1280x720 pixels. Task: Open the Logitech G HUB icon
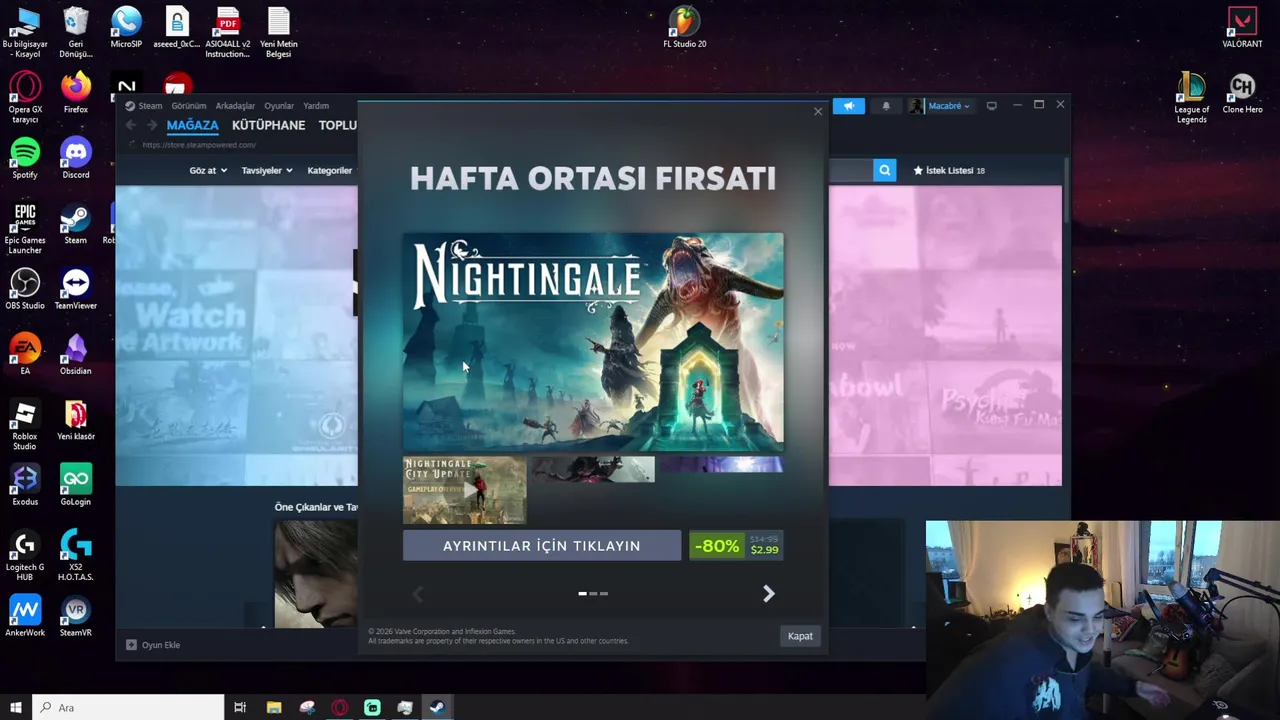[25, 556]
